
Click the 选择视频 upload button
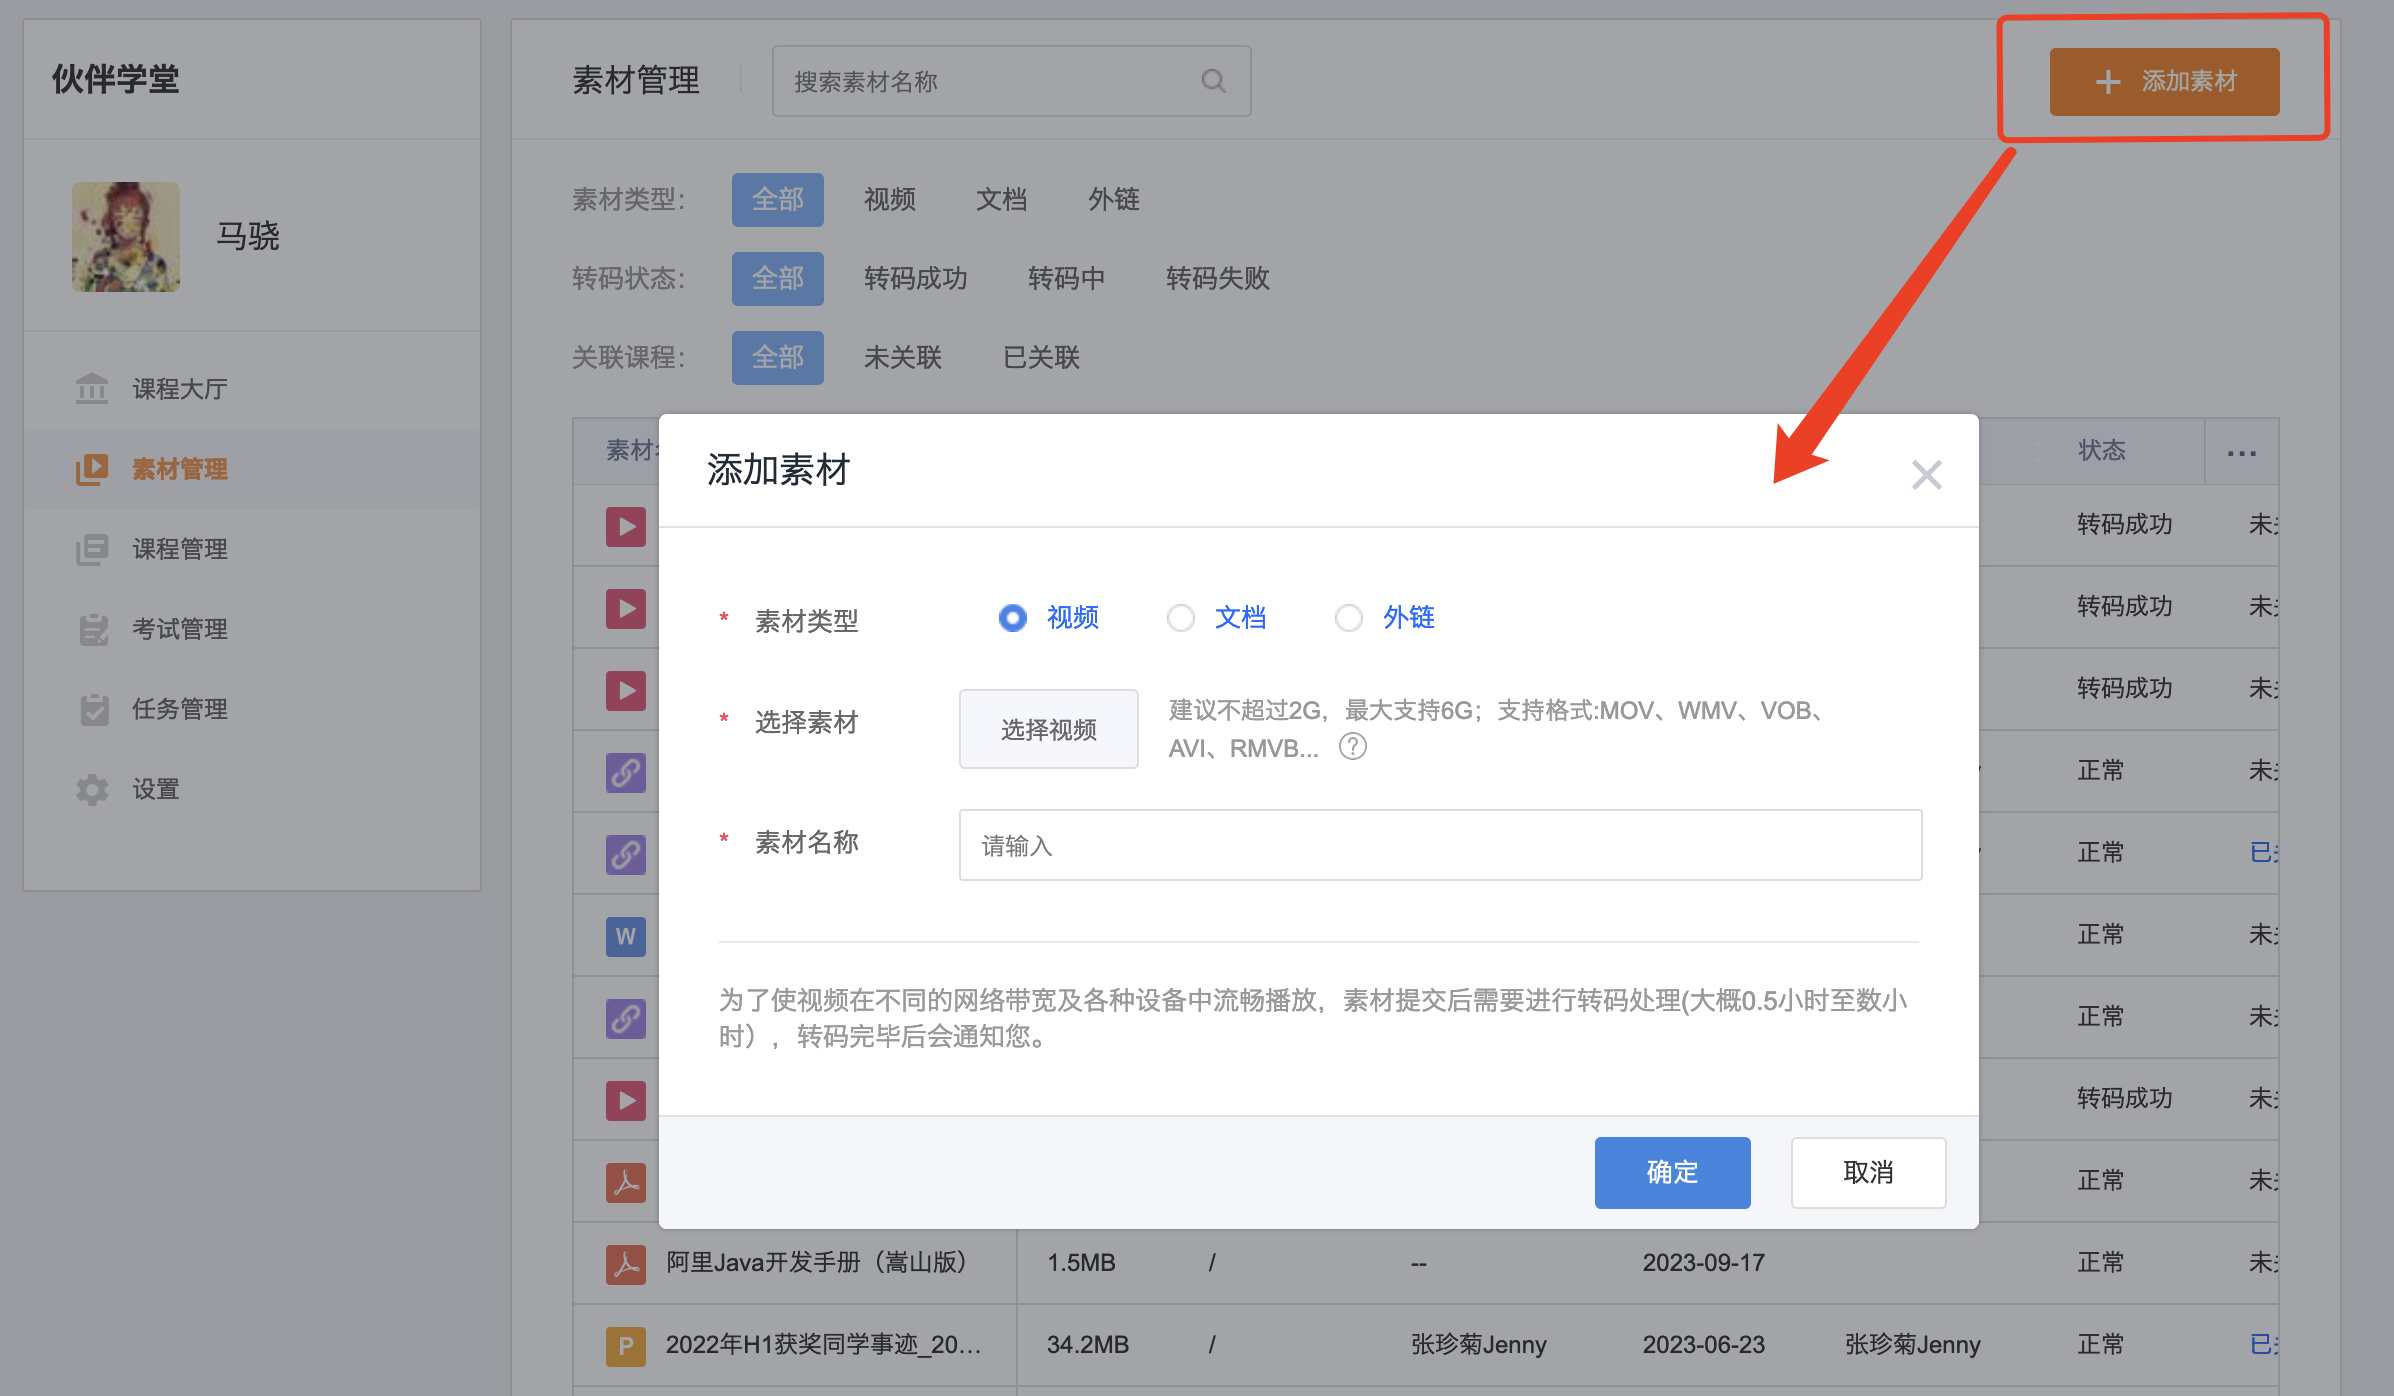[1048, 729]
